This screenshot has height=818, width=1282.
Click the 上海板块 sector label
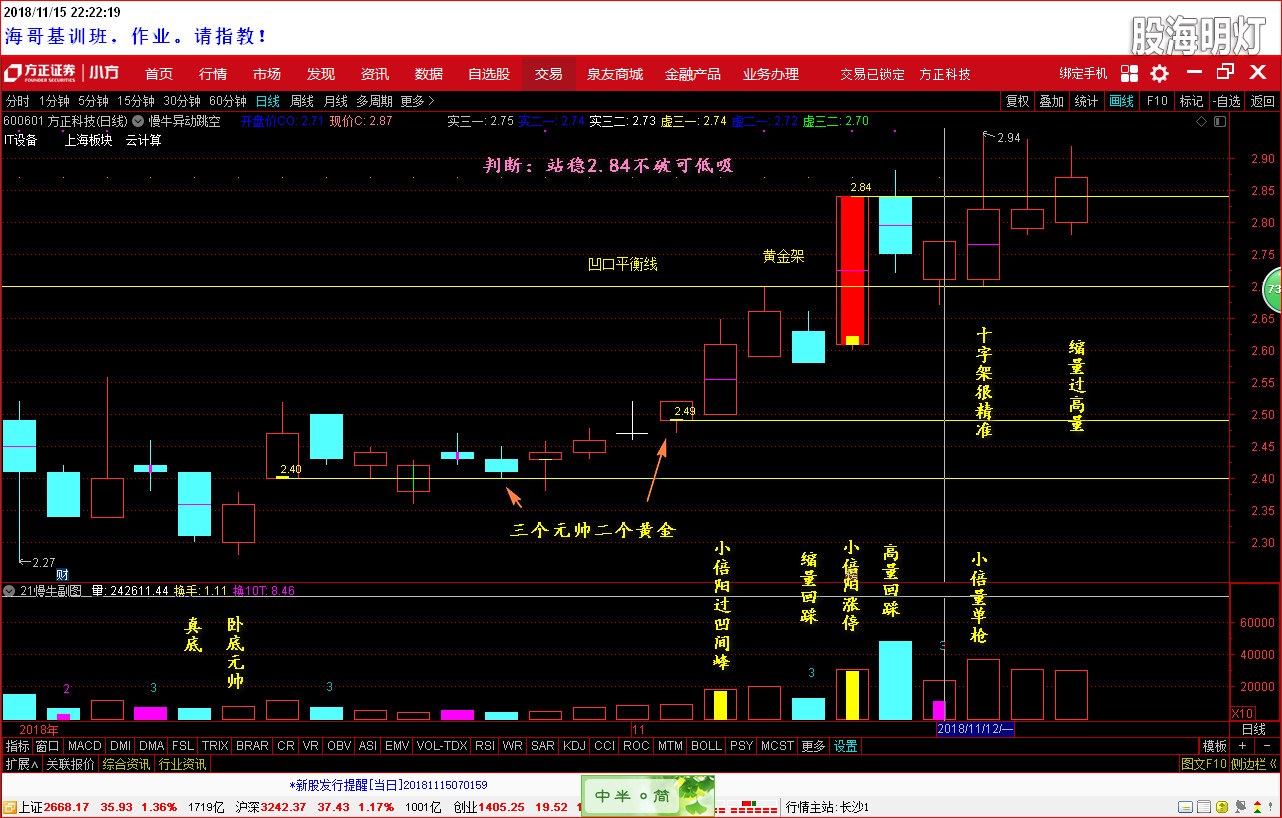[88, 140]
